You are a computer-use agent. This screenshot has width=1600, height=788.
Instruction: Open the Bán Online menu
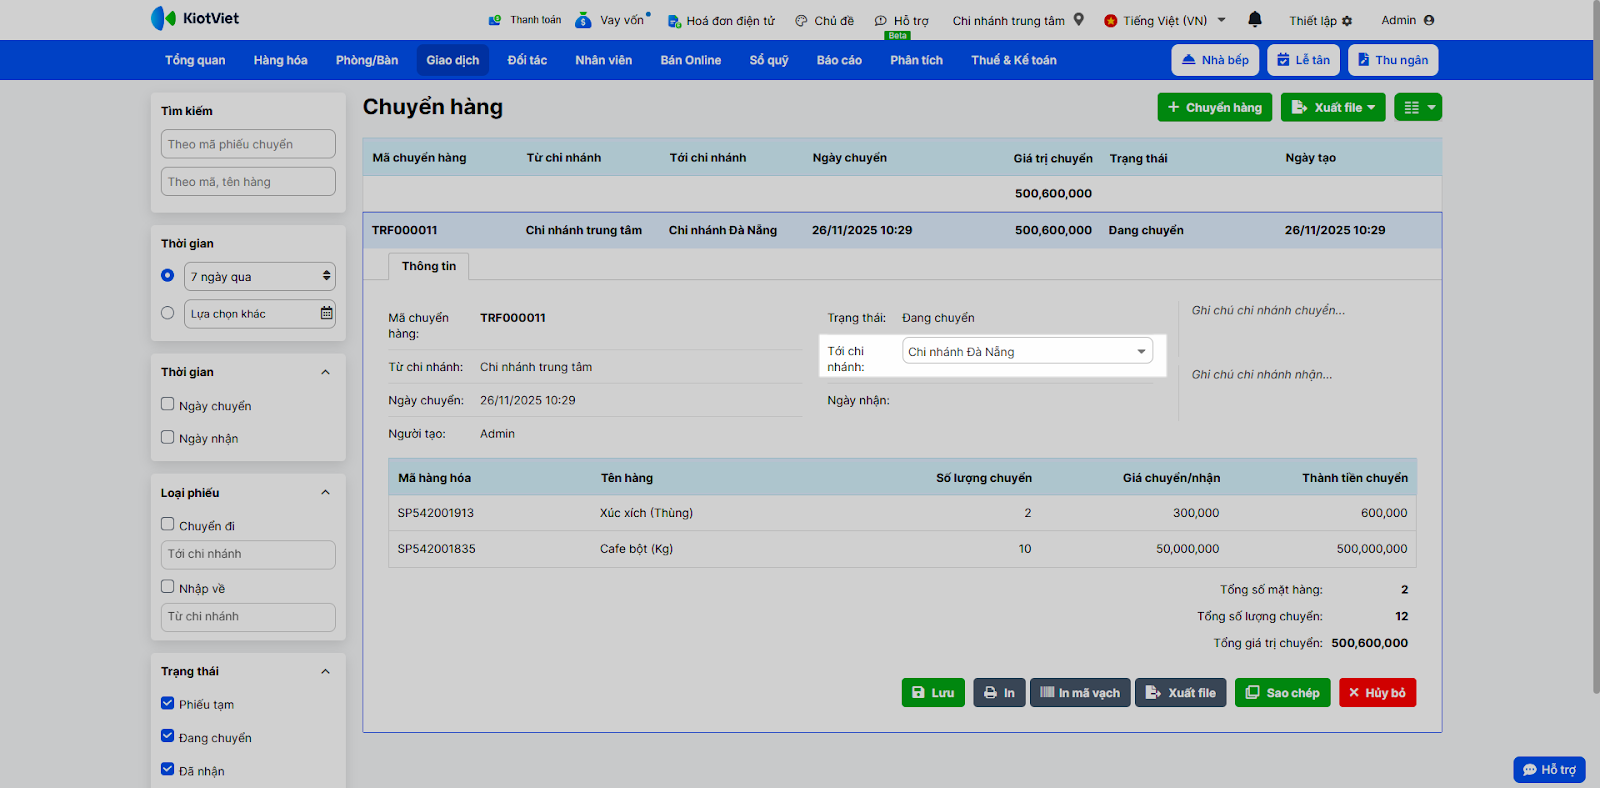tap(691, 60)
